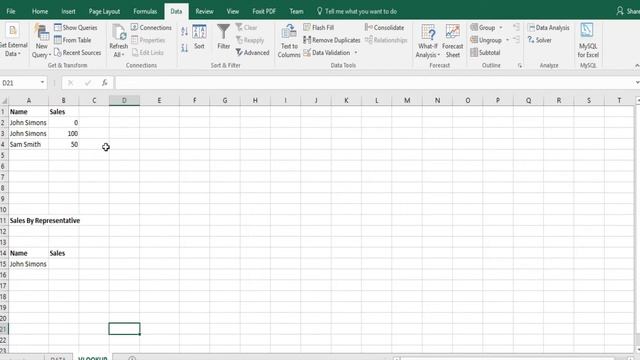Switch to the Home tab

tap(40, 11)
